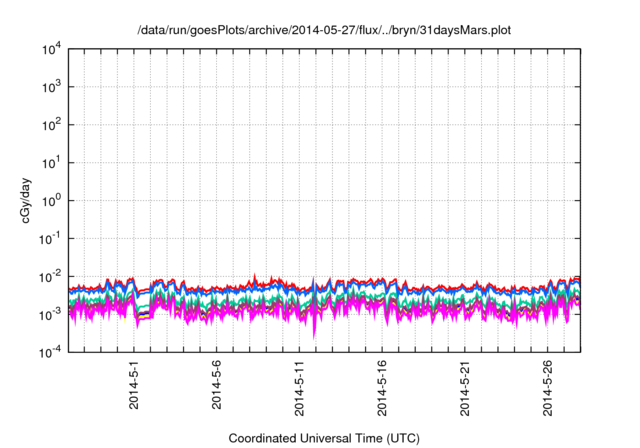
Task: Click the plot title file path text
Action: [x=325, y=29]
